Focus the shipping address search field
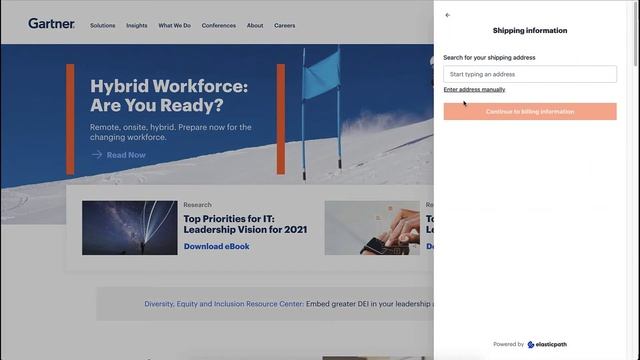 [530, 74]
